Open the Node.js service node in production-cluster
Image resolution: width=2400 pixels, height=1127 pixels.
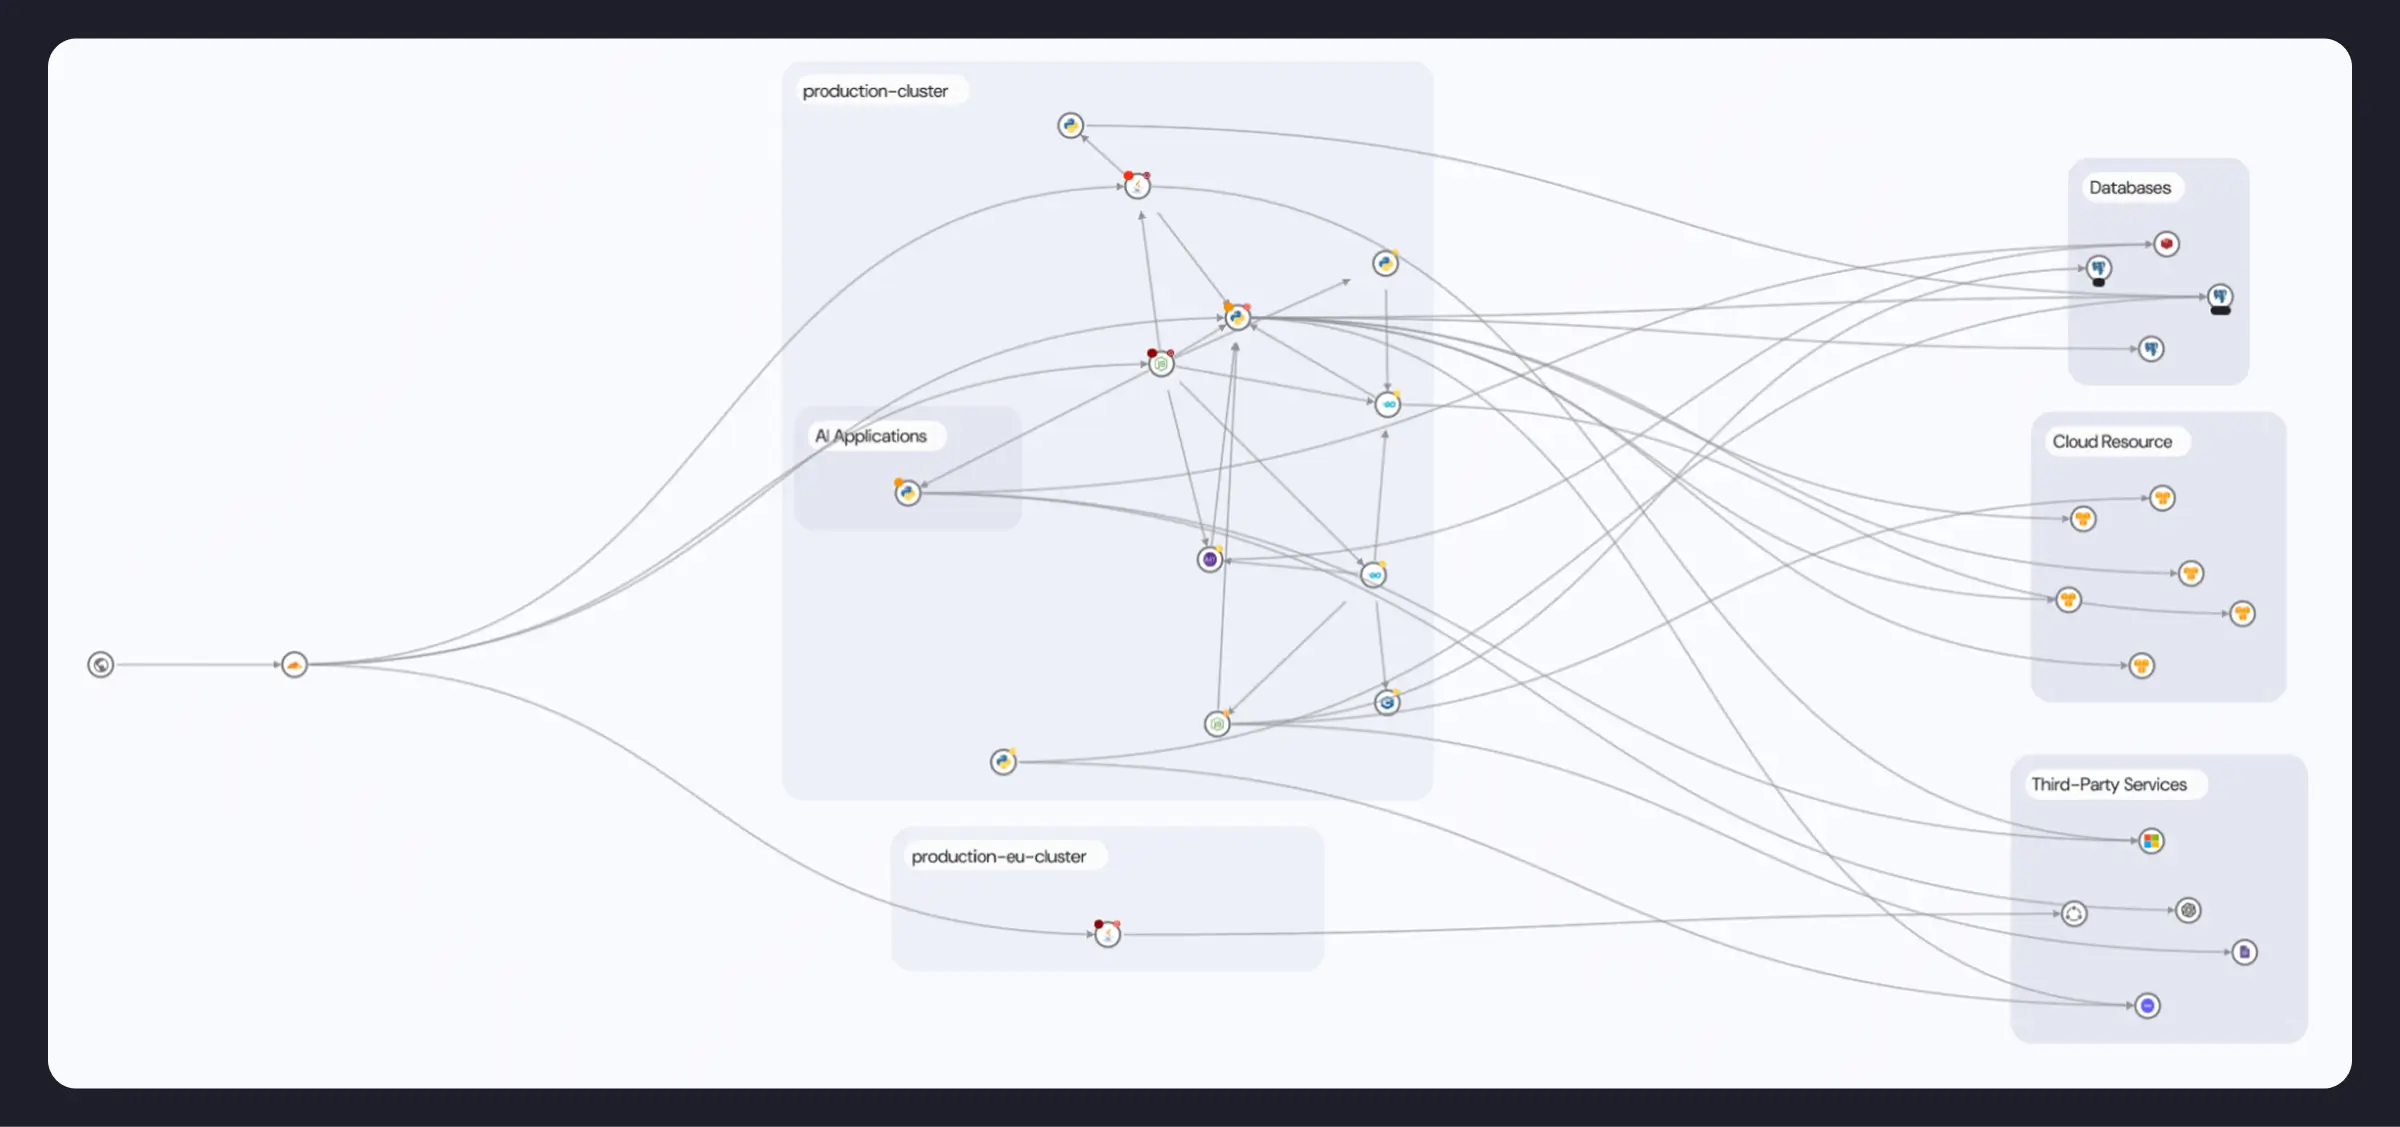1160,365
